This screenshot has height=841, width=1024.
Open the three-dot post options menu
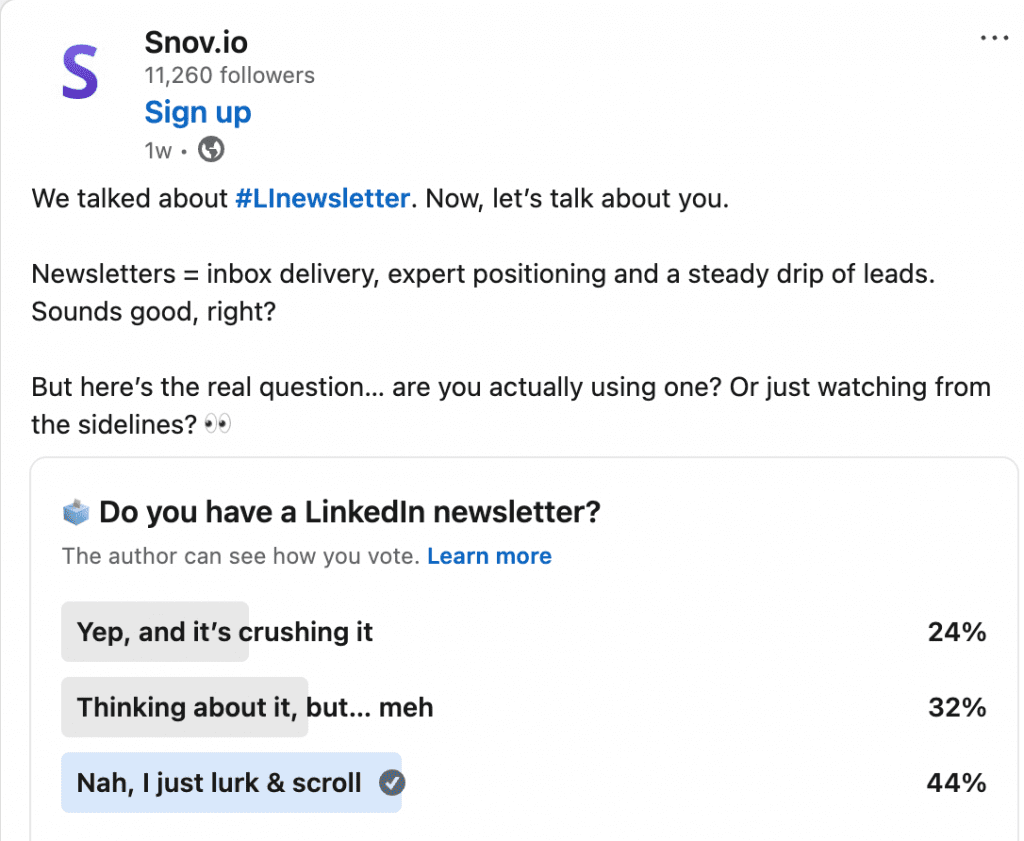[x=994, y=38]
